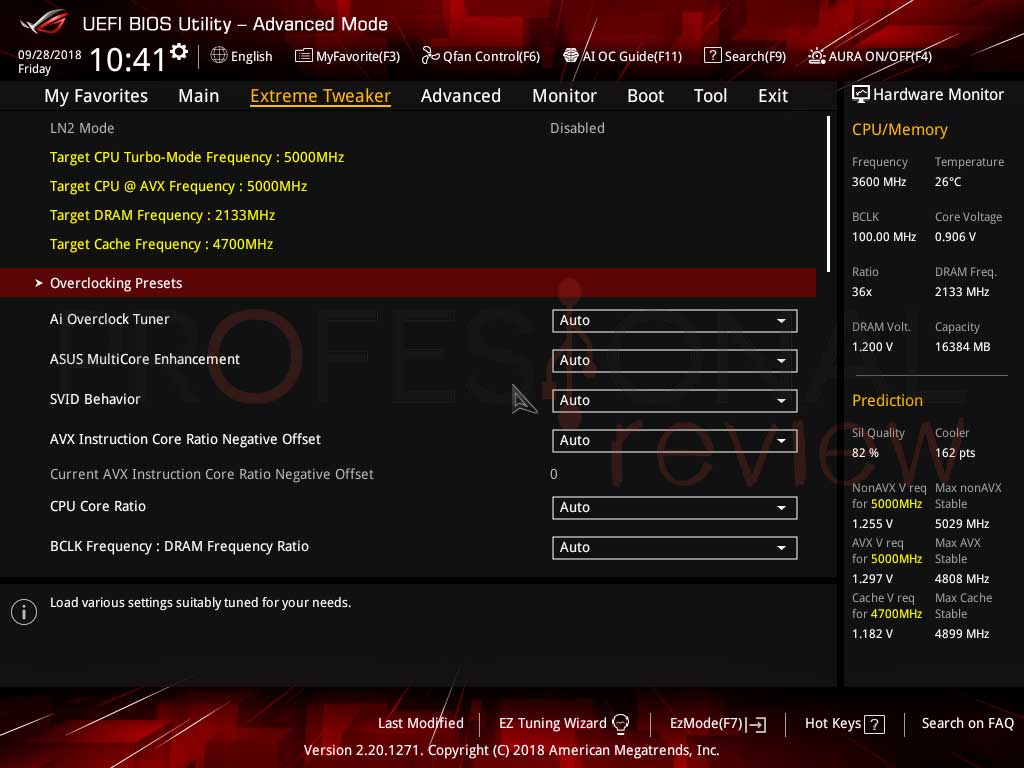Open the Boot menu tab
The image size is (1024, 768).
tap(645, 95)
